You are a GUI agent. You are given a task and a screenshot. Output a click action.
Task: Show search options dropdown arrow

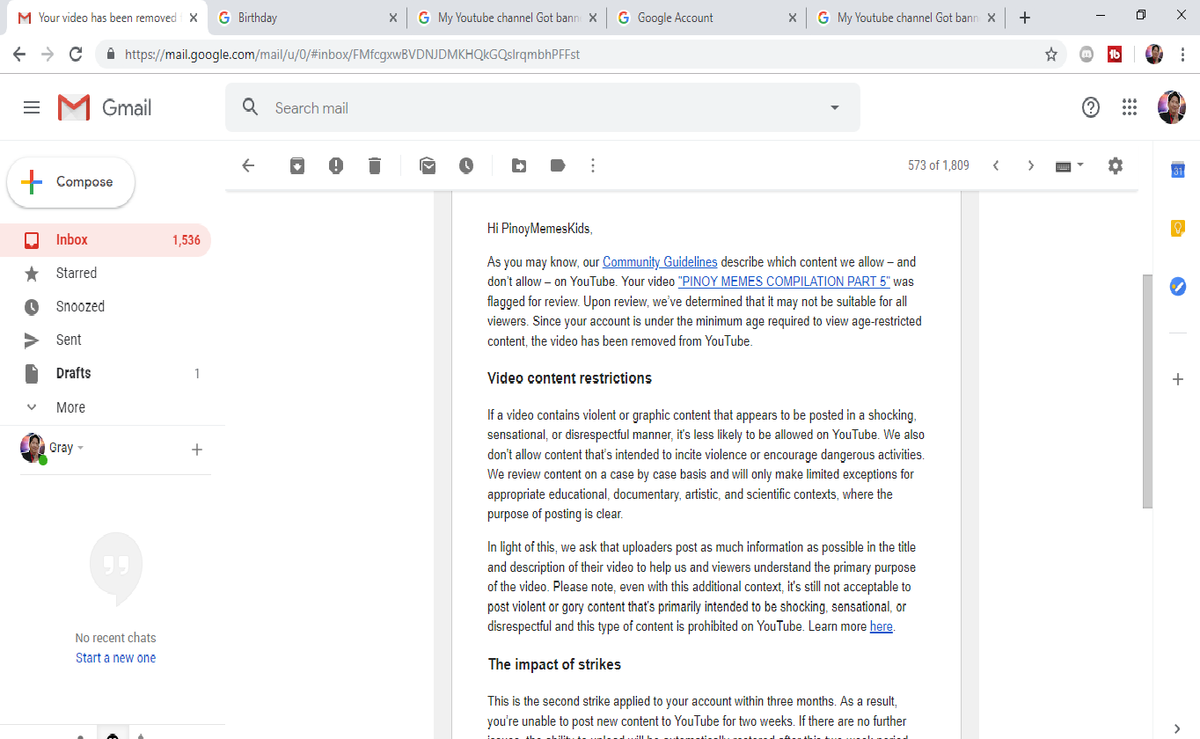pyautogui.click(x=835, y=108)
